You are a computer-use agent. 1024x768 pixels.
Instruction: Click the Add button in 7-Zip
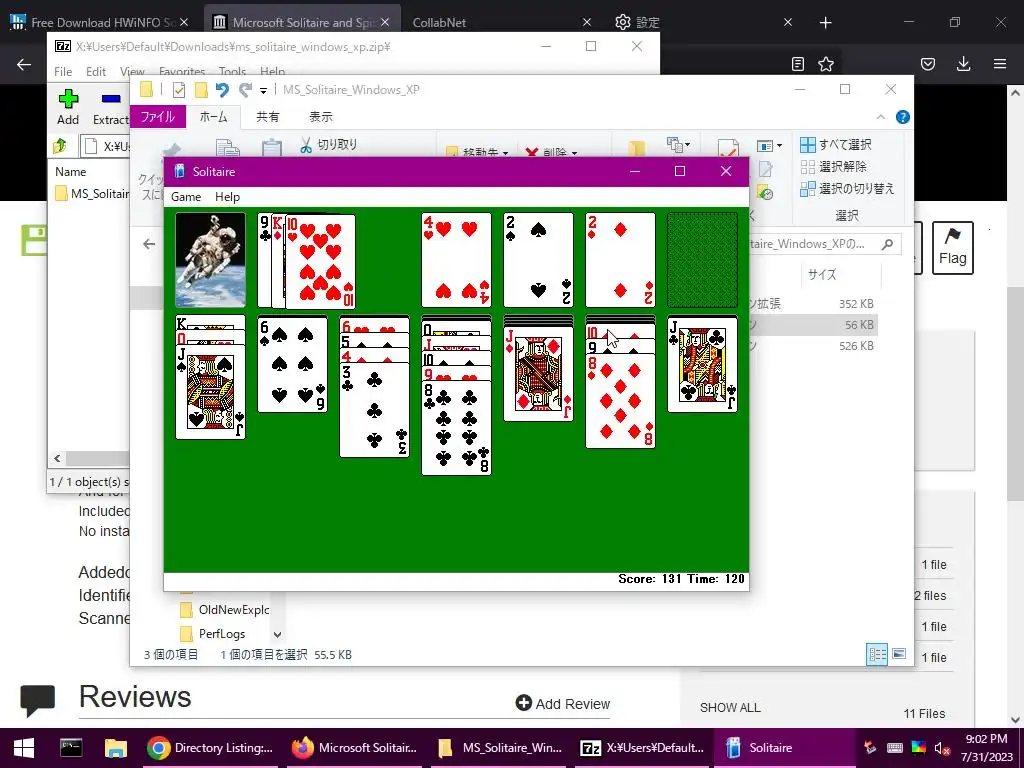pyautogui.click(x=68, y=108)
